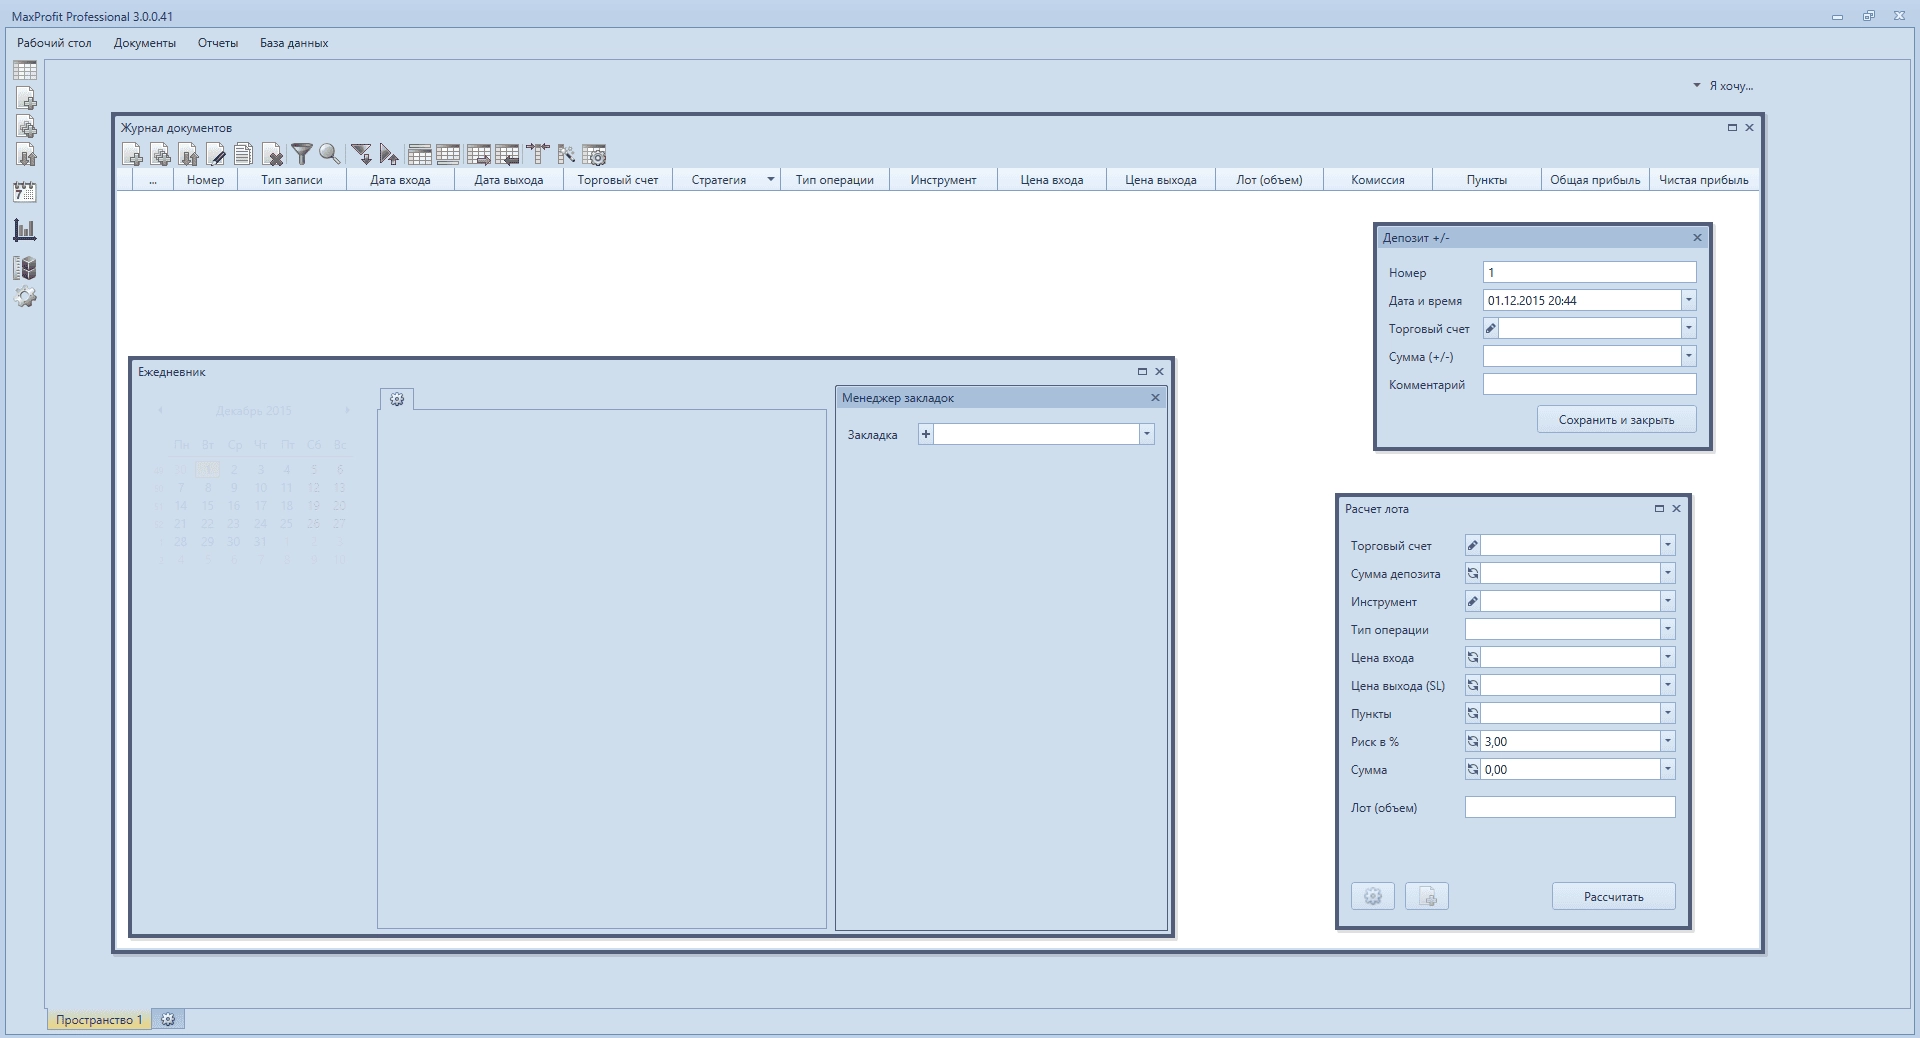Open settings gear in the sidebar
Image resolution: width=1920 pixels, height=1038 pixels.
tap(25, 297)
